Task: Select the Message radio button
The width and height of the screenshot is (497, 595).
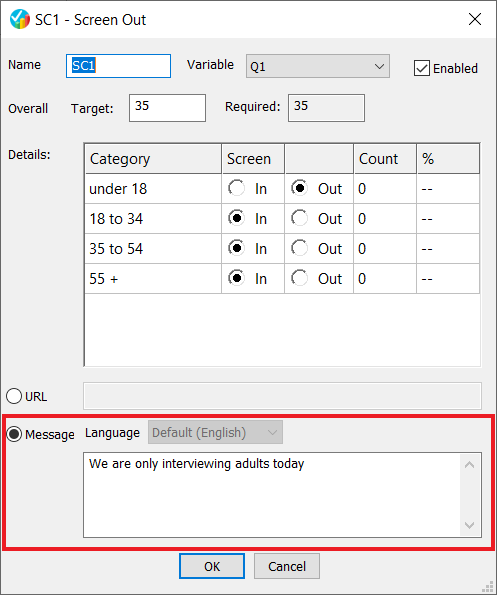Action: (x=14, y=434)
